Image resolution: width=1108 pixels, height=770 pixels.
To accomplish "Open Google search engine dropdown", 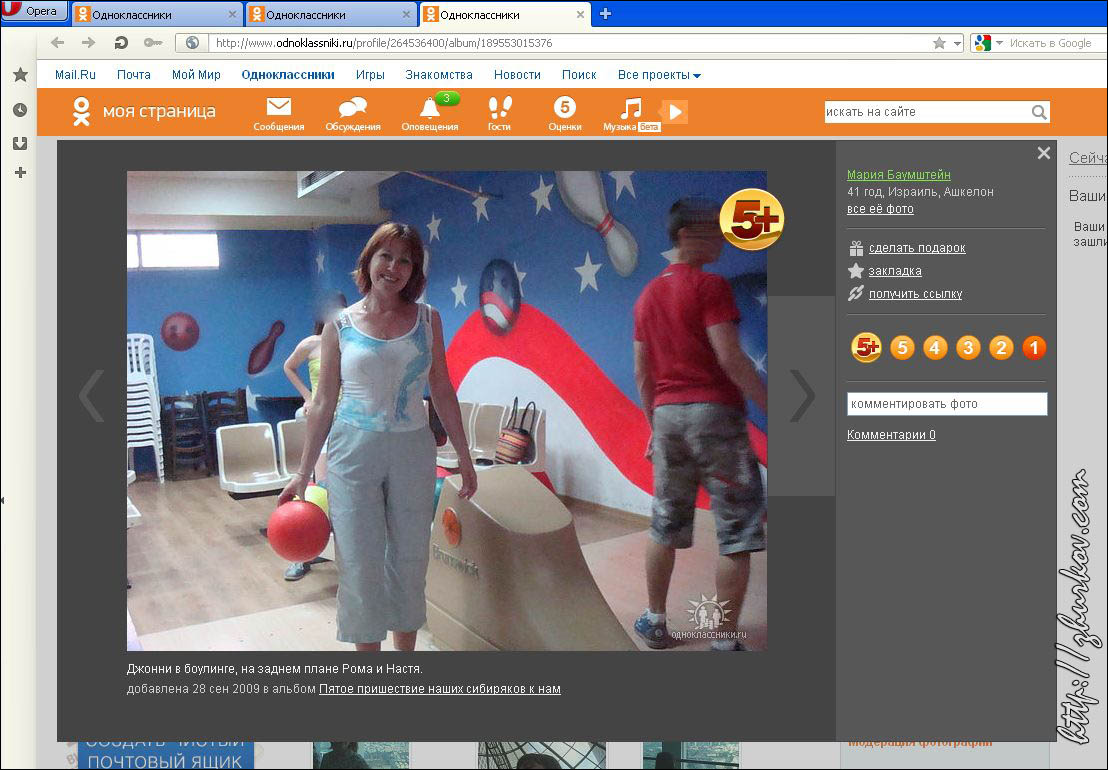I will pos(984,43).
